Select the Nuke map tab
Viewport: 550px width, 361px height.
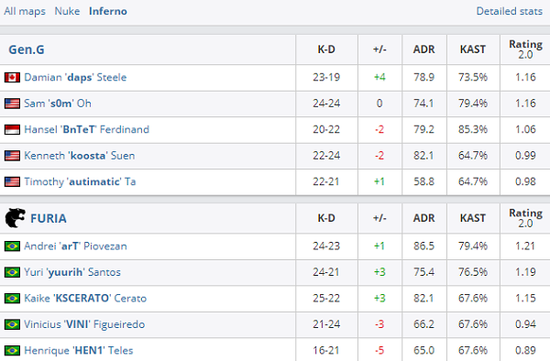point(67,11)
